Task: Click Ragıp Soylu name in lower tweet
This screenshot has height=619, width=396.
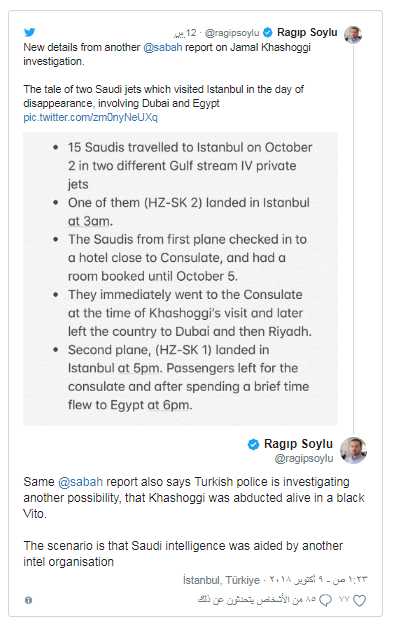Action: pos(298,444)
